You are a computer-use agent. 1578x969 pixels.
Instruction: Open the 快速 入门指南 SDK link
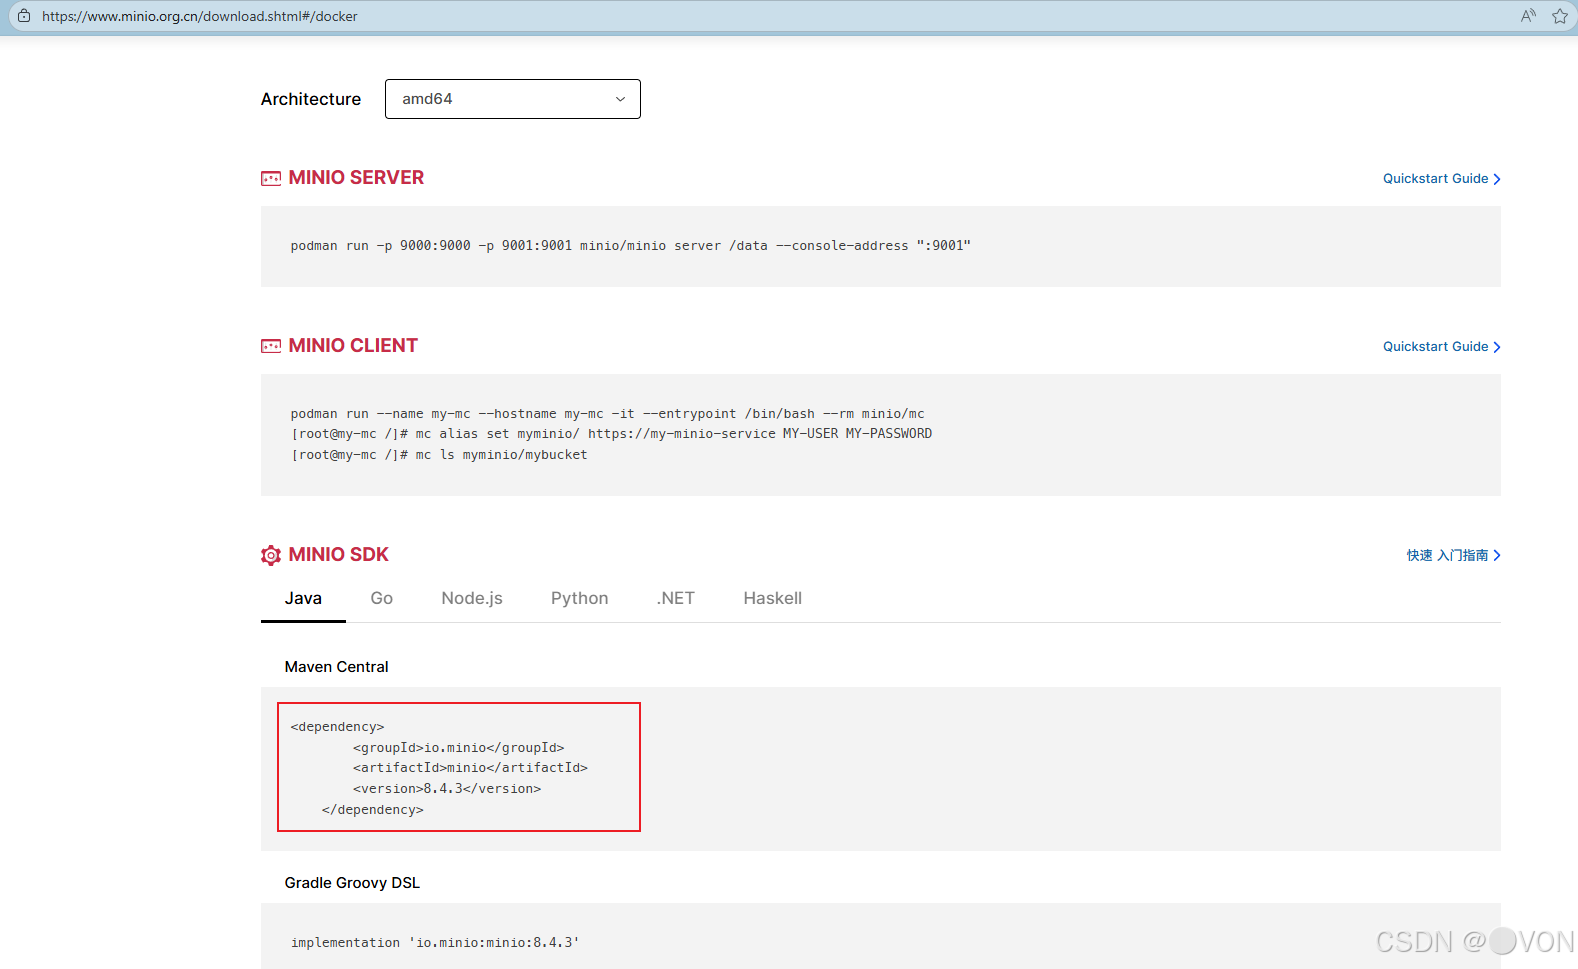[x=1454, y=555]
